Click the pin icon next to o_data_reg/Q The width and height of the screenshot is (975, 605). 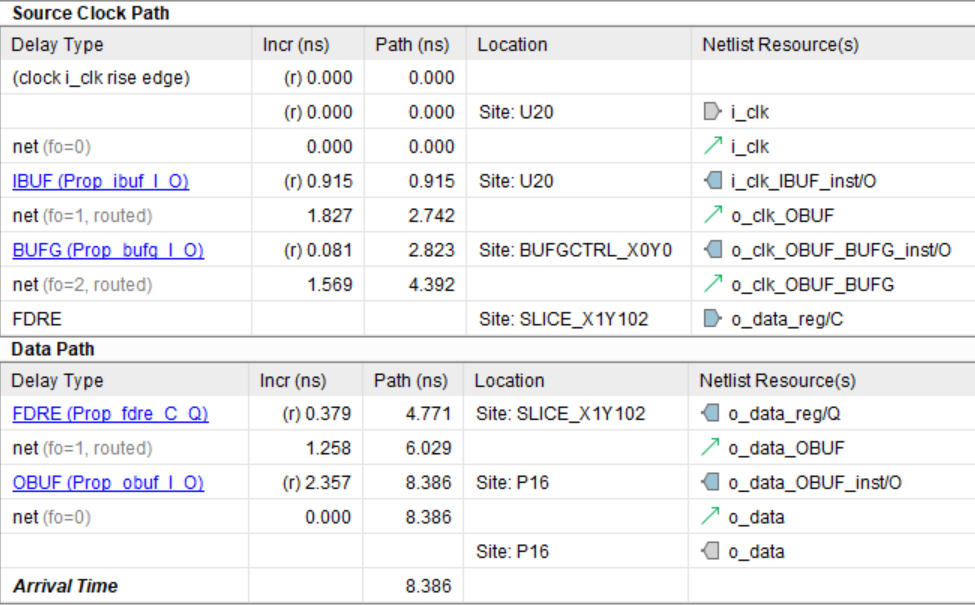tap(709, 414)
